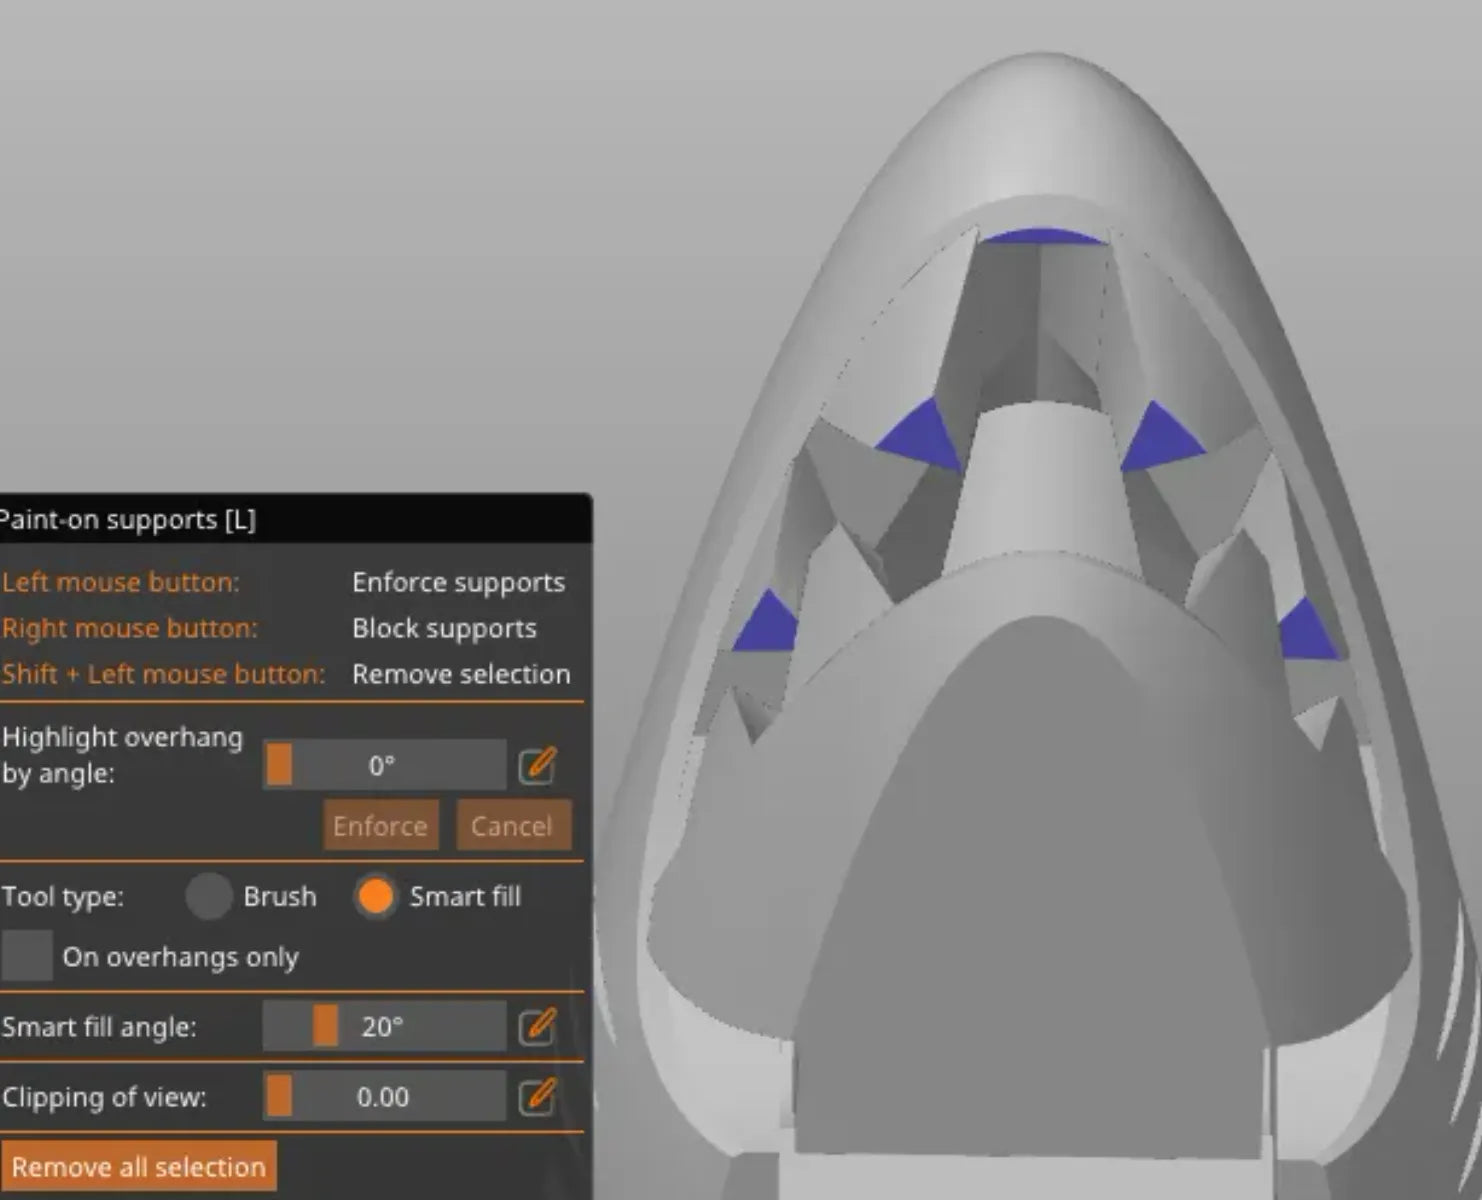Click the Clipping of view slider
This screenshot has width=1482, height=1200.
(x=384, y=1097)
